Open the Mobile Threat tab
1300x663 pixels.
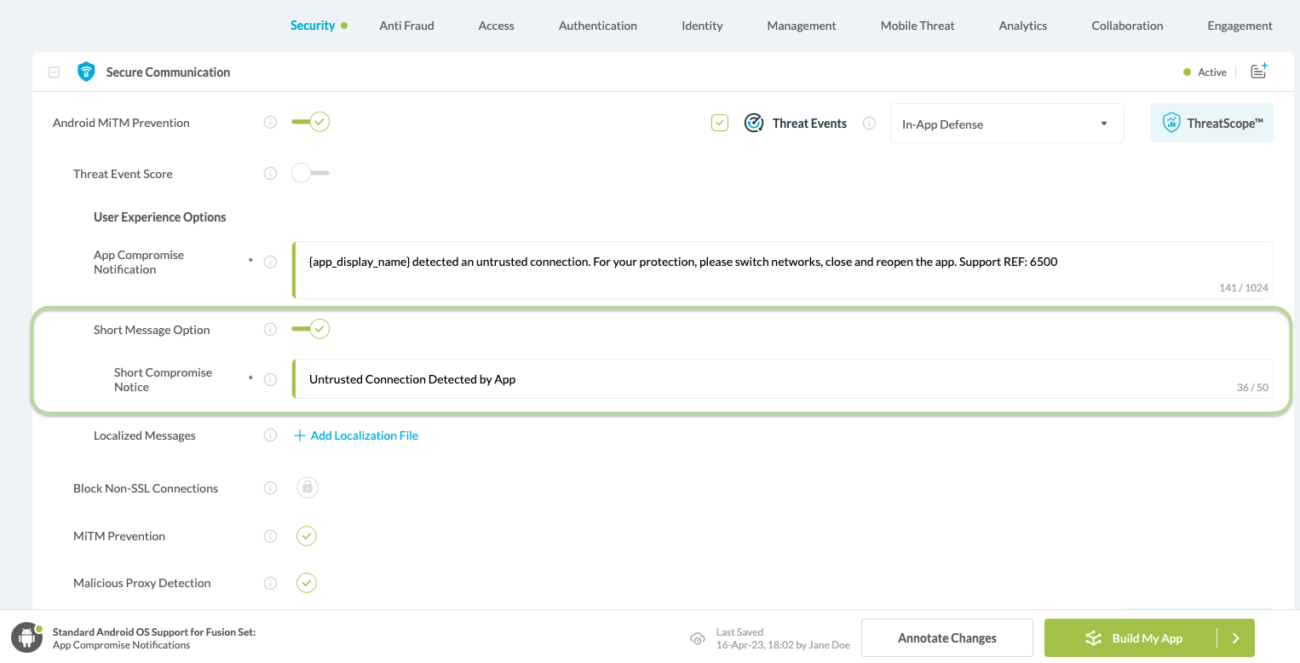click(x=917, y=26)
